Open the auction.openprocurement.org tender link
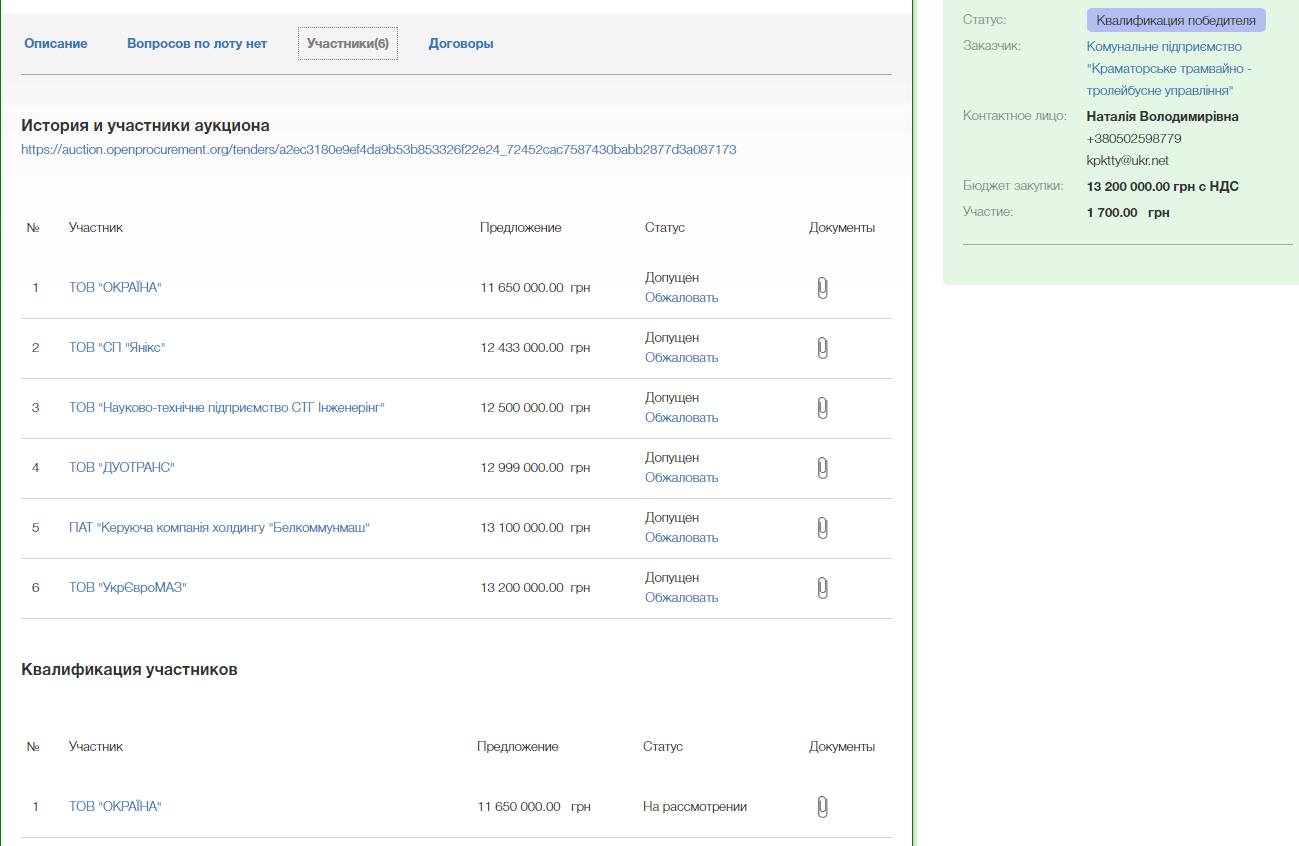Screen dimensions: 1299x846 [x=379, y=150]
